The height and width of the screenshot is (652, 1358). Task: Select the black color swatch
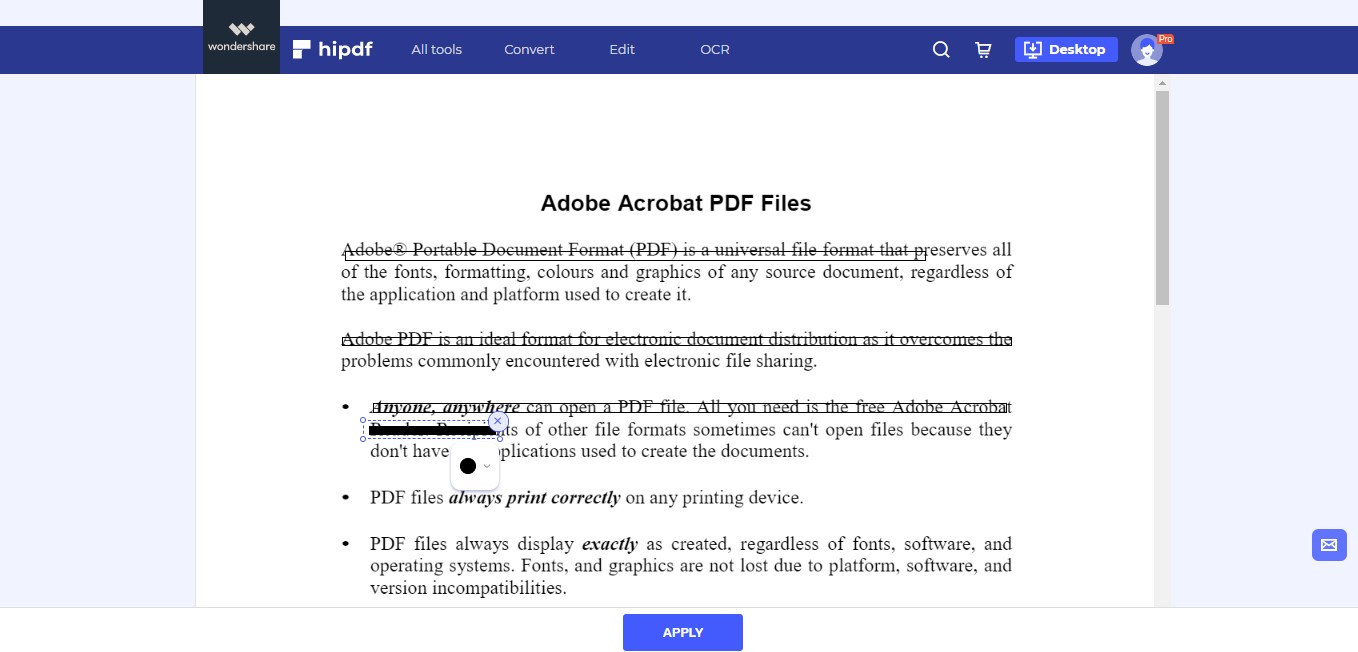point(467,465)
